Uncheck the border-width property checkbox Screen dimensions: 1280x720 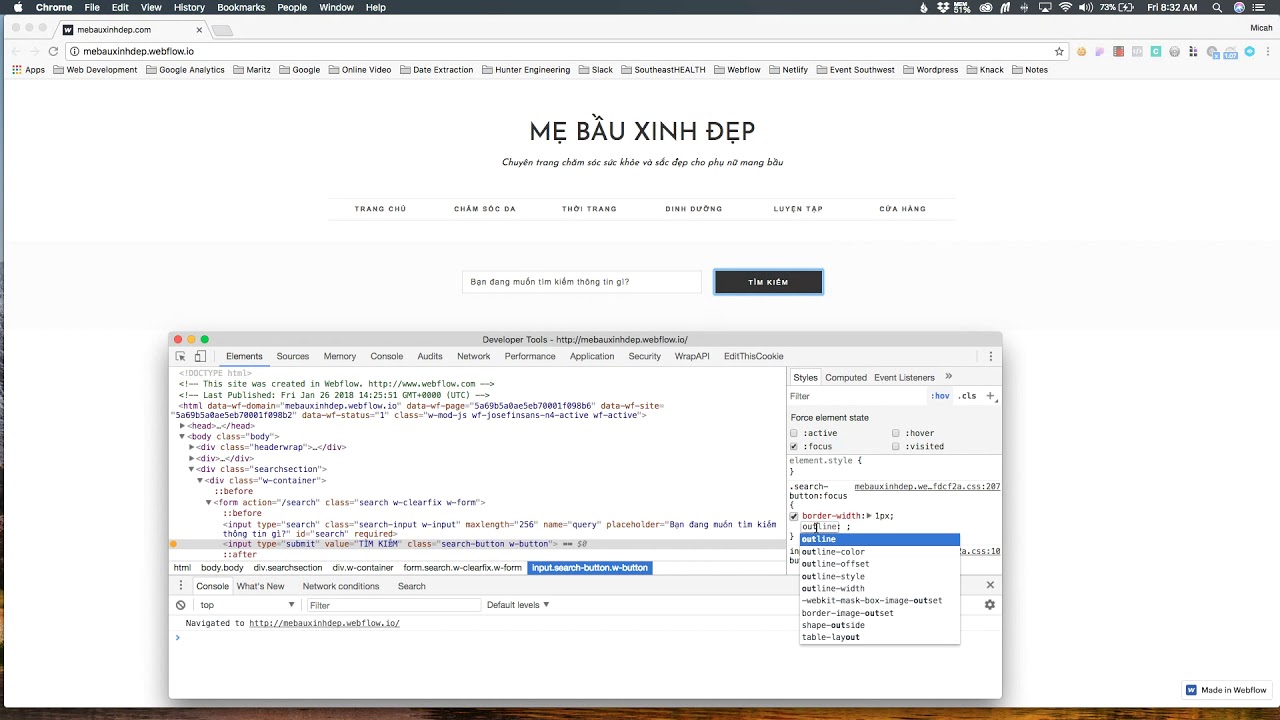794,516
